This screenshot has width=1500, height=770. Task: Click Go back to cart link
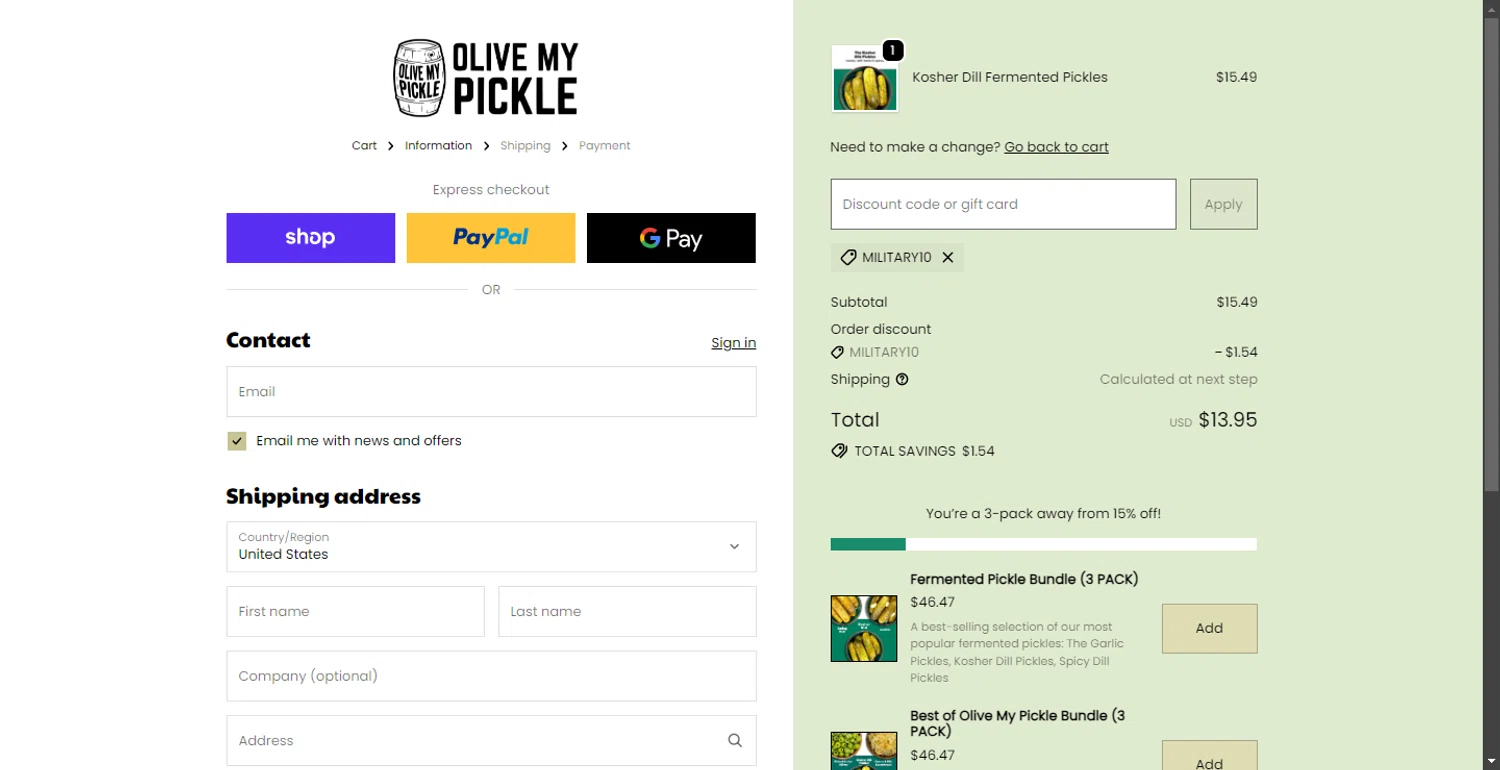tap(1056, 147)
